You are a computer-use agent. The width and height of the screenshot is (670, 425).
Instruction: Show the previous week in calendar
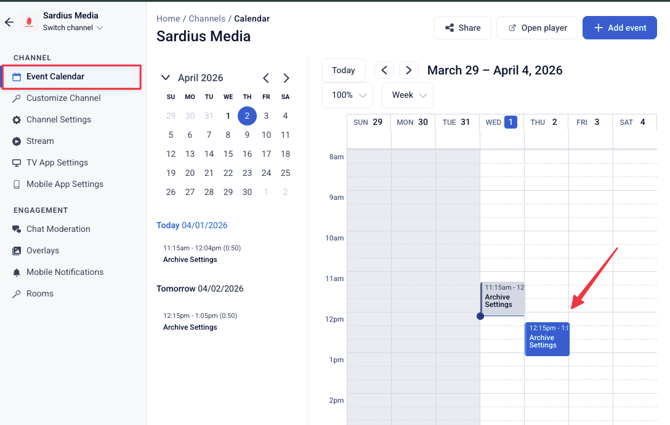384,70
